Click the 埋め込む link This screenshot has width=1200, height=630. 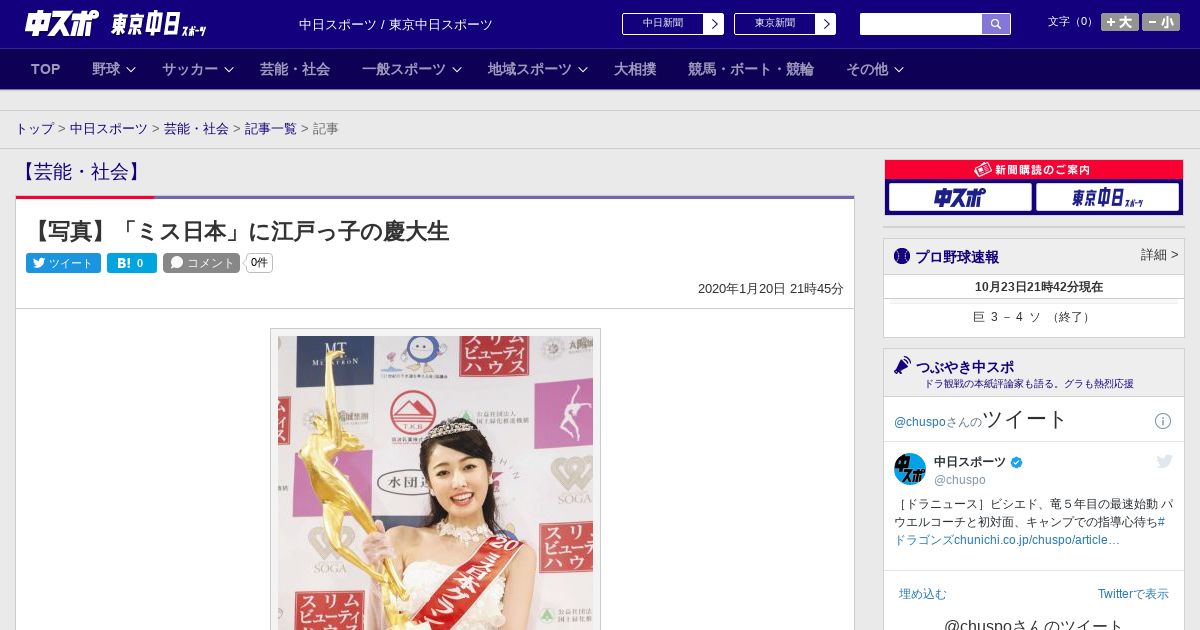922,594
